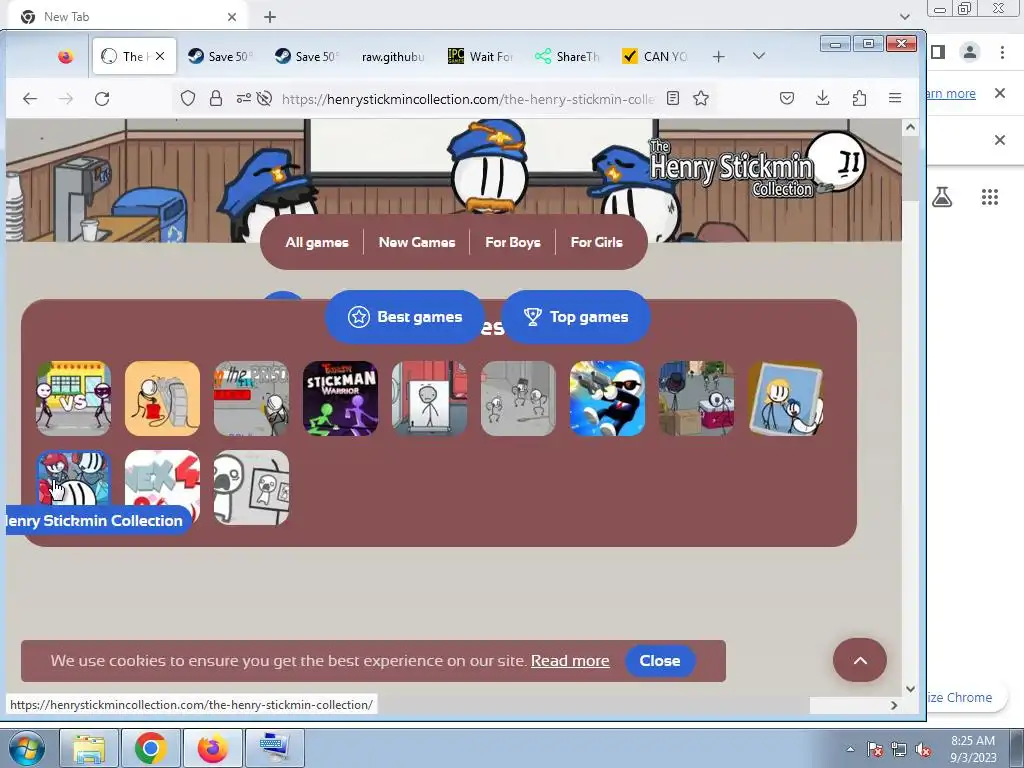Open the blue agent with gun thumbnail
Screen dimensions: 1024x768
(x=607, y=398)
